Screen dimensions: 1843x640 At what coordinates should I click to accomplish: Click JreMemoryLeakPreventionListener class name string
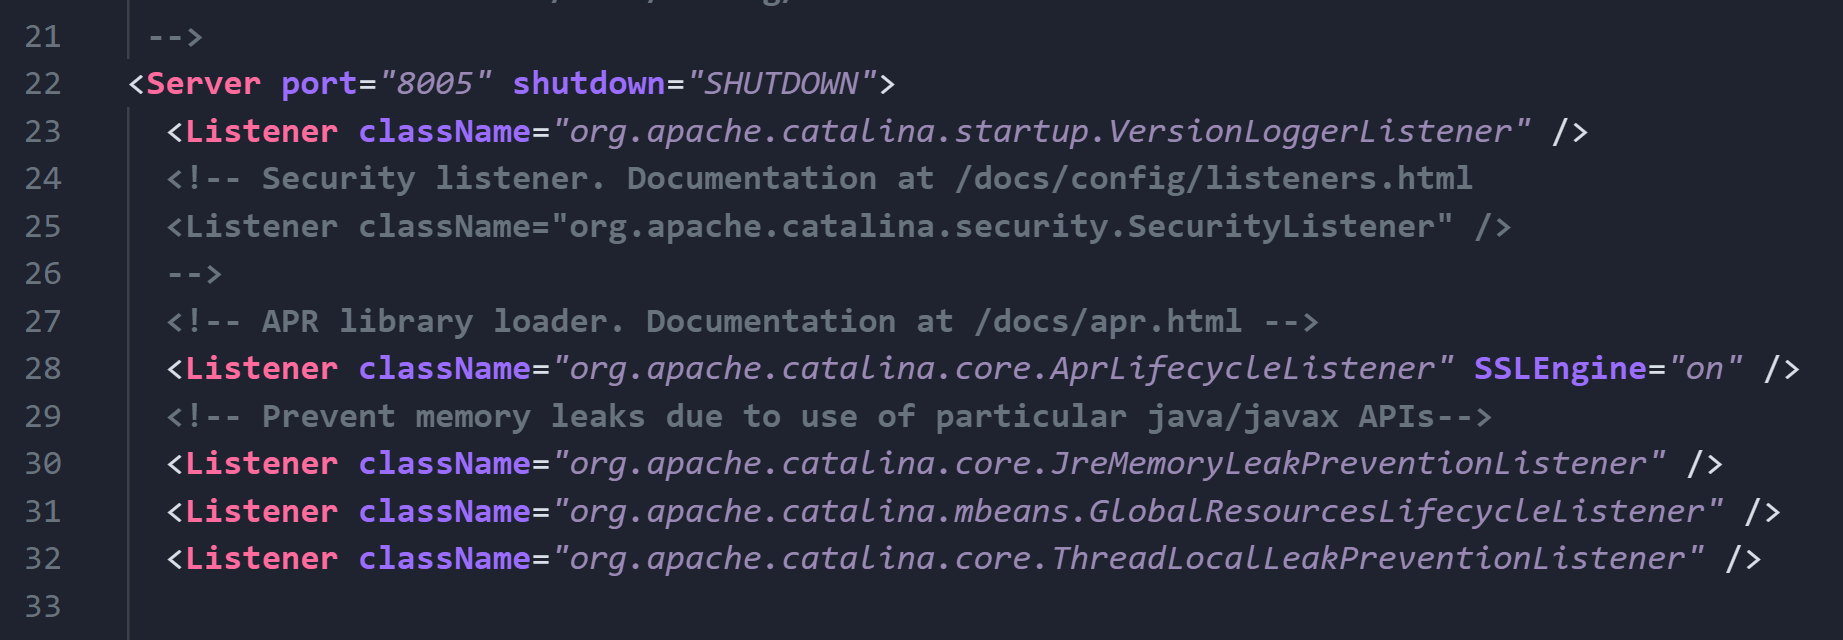(1108, 463)
